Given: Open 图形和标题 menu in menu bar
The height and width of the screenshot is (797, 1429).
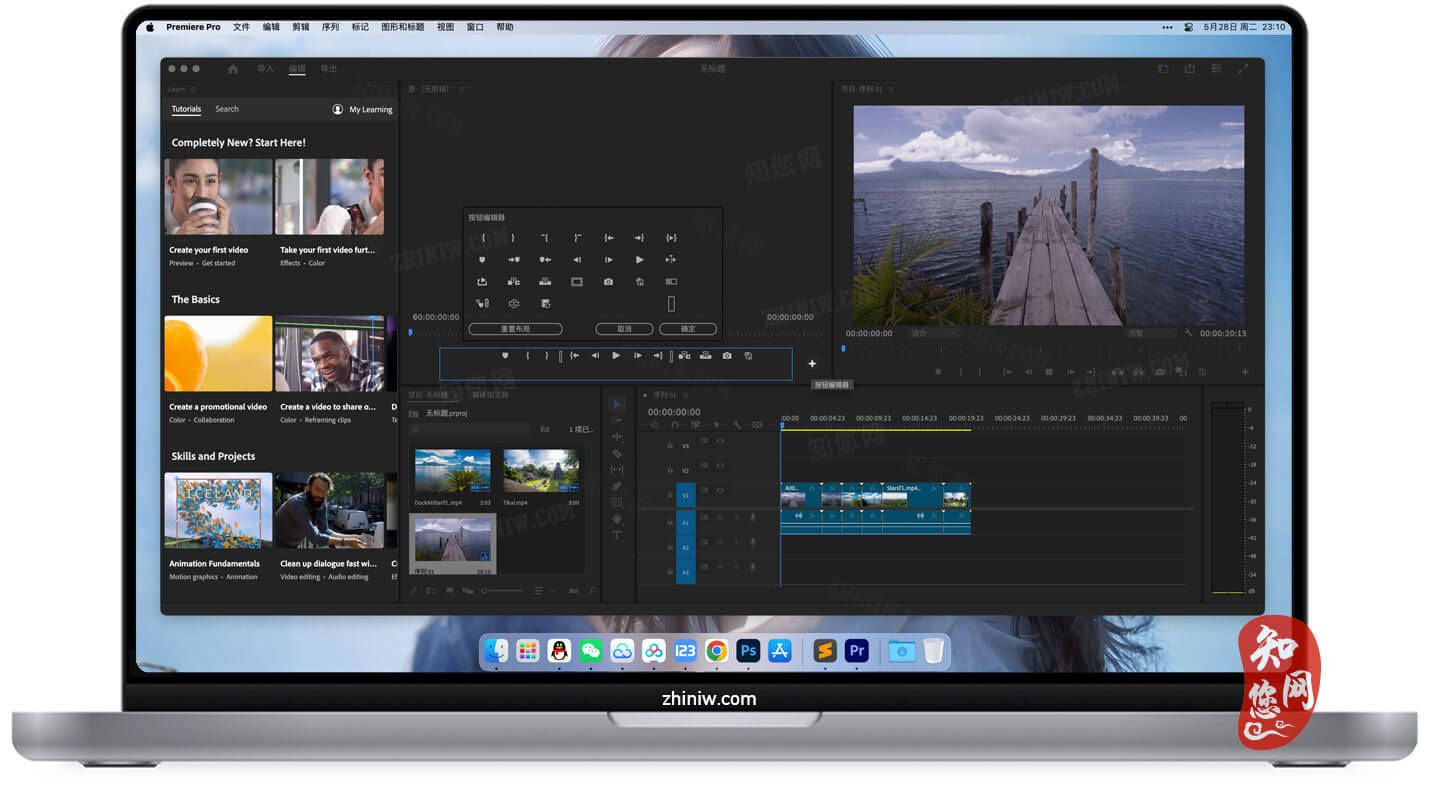Looking at the screenshot, I should pos(403,27).
